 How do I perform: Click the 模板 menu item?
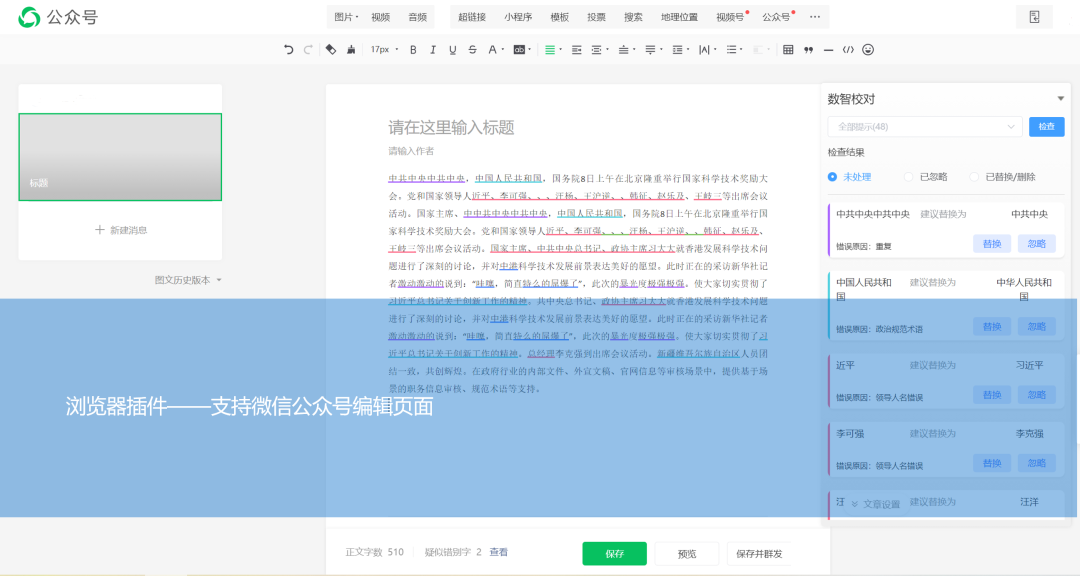point(560,17)
